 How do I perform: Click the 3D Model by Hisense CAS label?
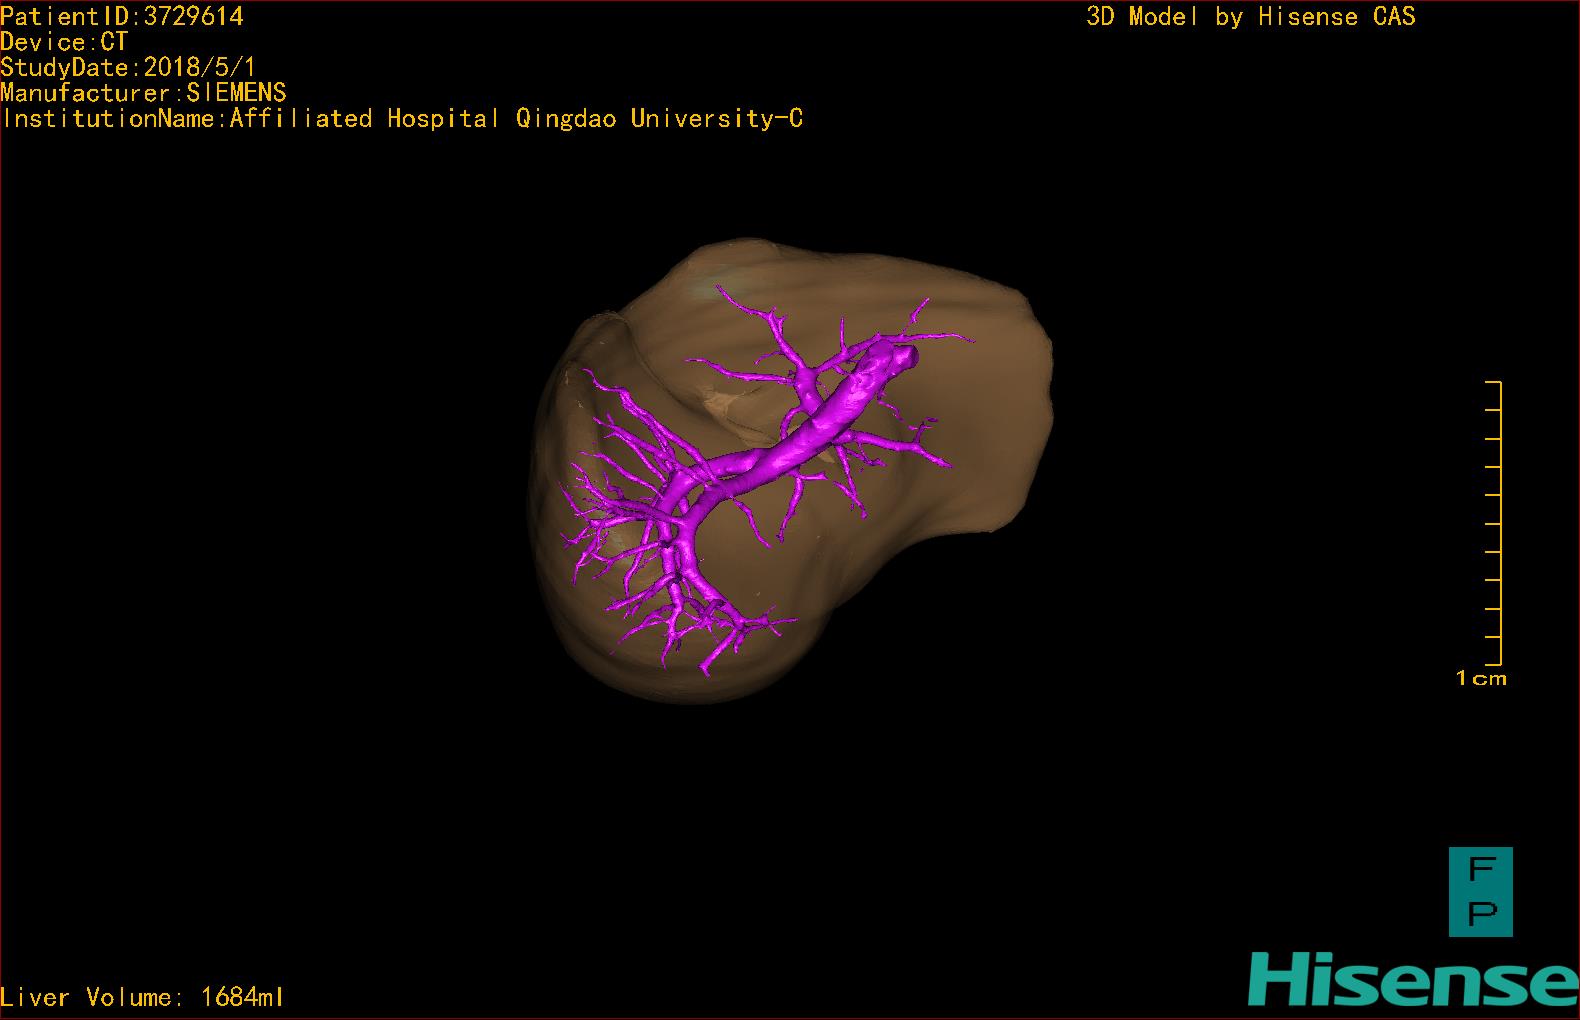click(x=1251, y=16)
